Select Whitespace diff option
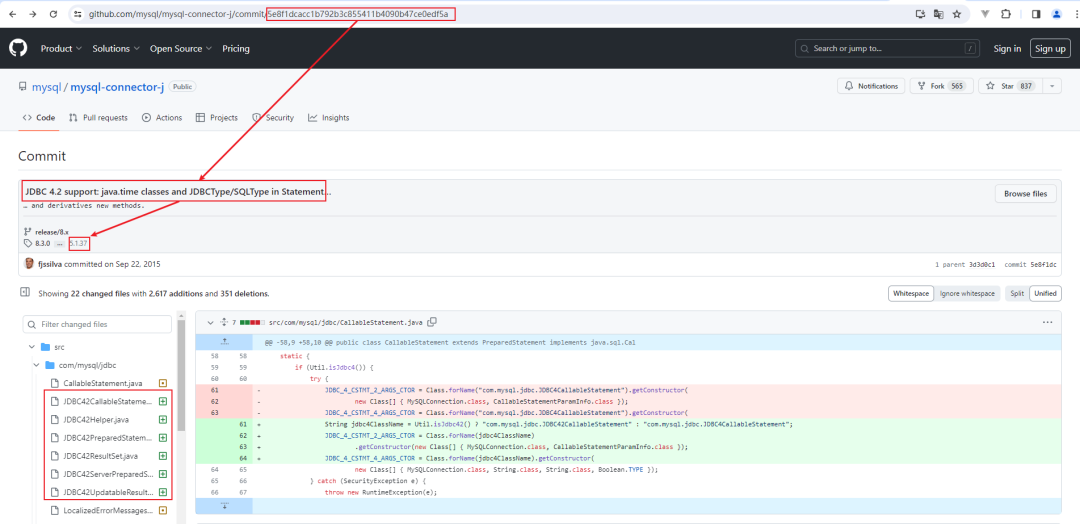This screenshot has width=1080, height=524. click(912, 293)
